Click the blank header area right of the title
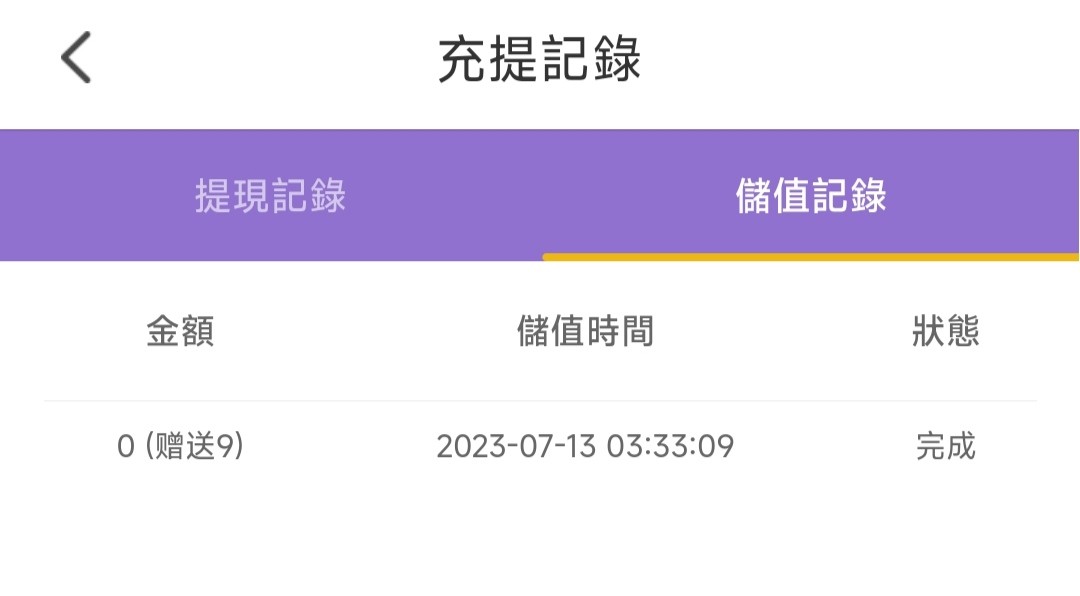 click(860, 60)
